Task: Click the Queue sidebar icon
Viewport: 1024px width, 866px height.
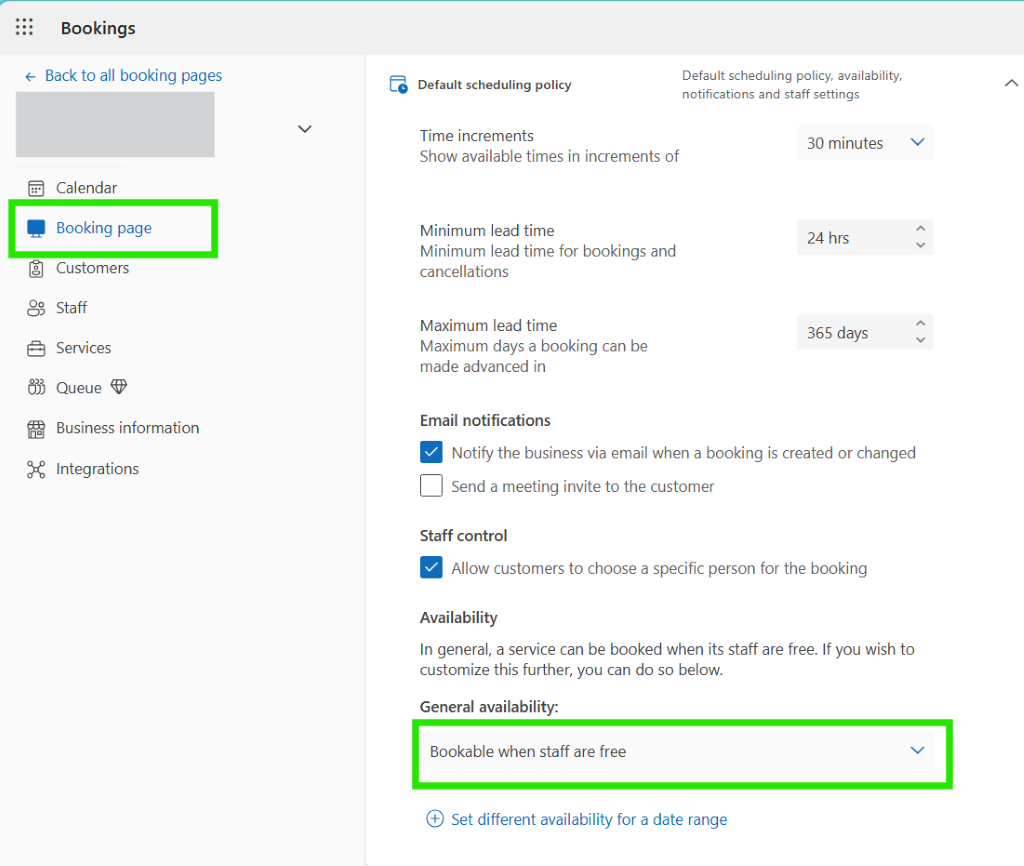Action: pos(36,388)
